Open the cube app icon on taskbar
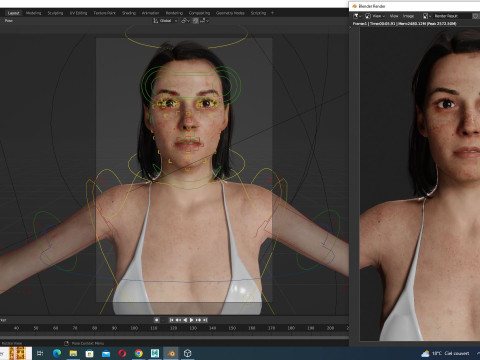 pos(188,353)
